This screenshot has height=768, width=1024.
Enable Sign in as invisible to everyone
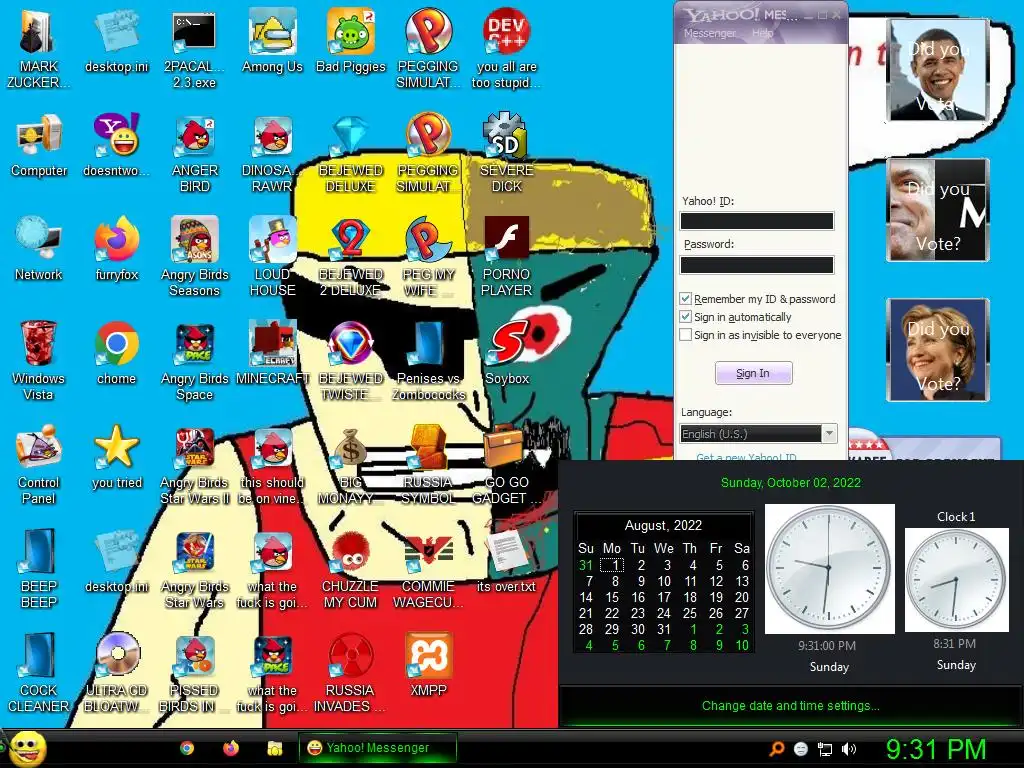point(686,335)
